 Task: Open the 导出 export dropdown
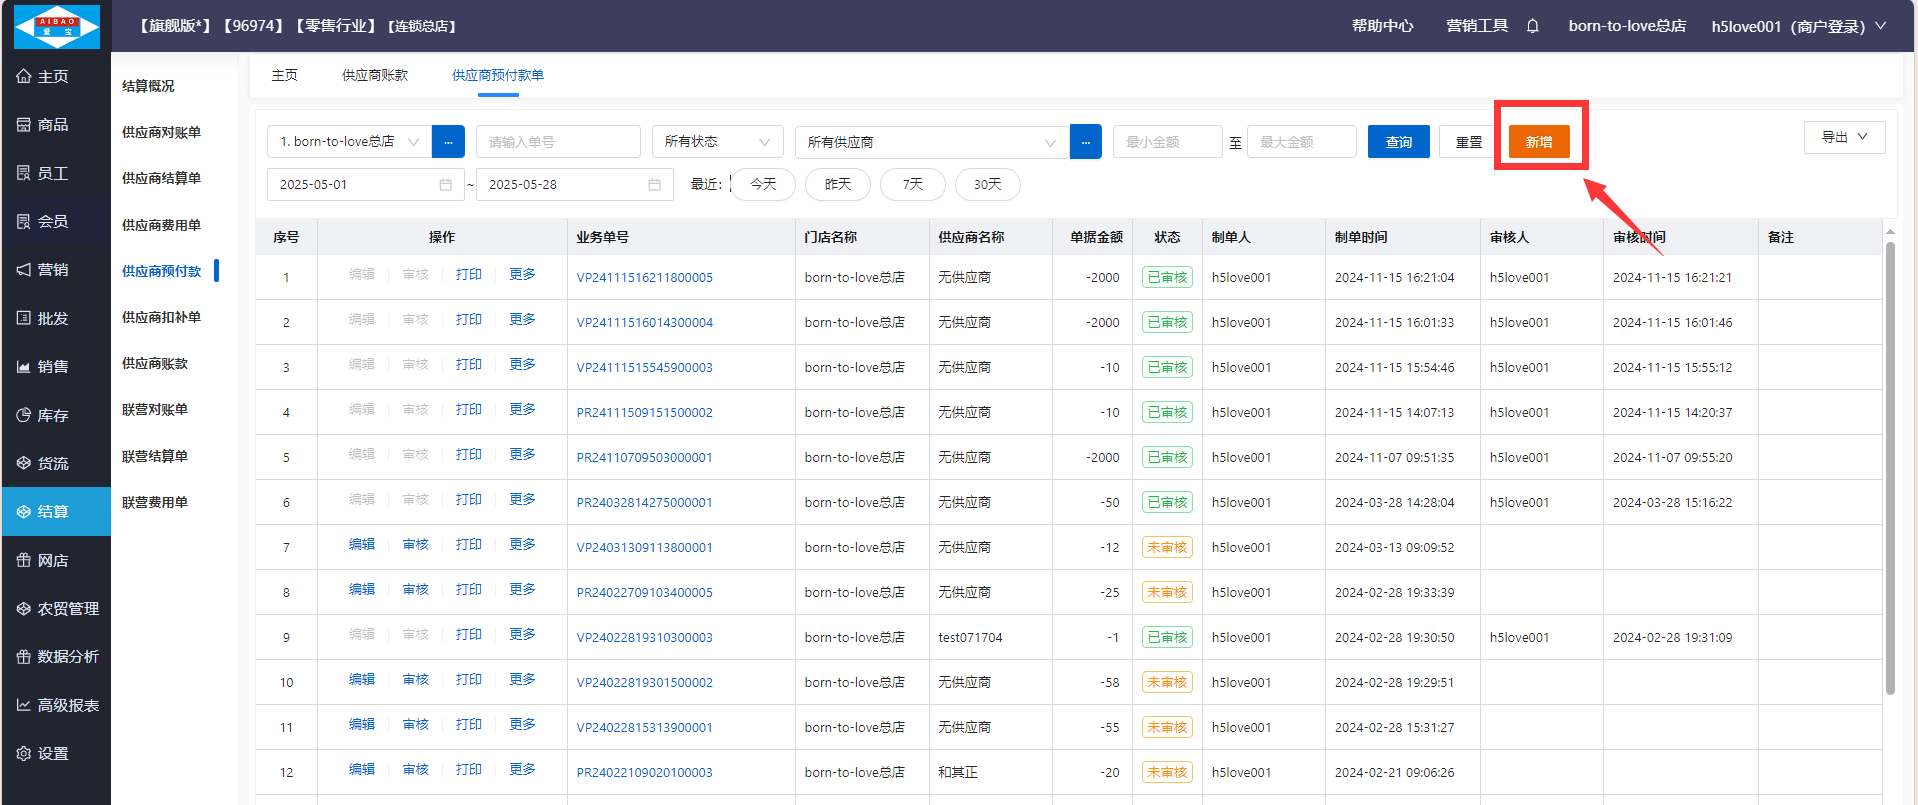(x=1844, y=137)
